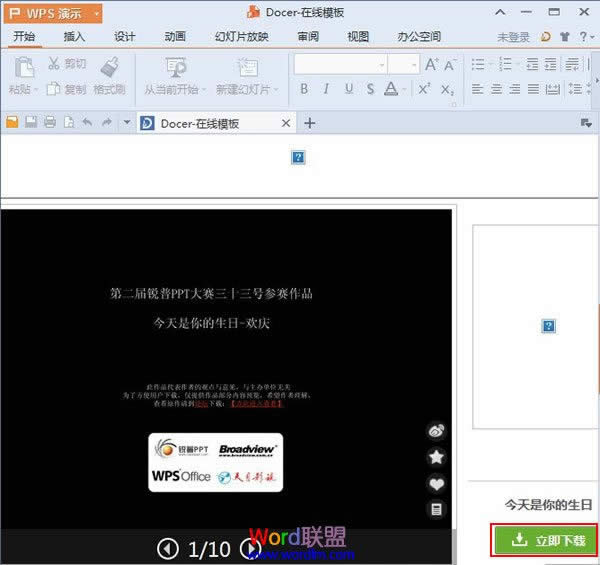Image resolution: width=600 pixels, height=565 pixels.
Task: Click the star favorite icon on preview
Action: (x=436, y=457)
